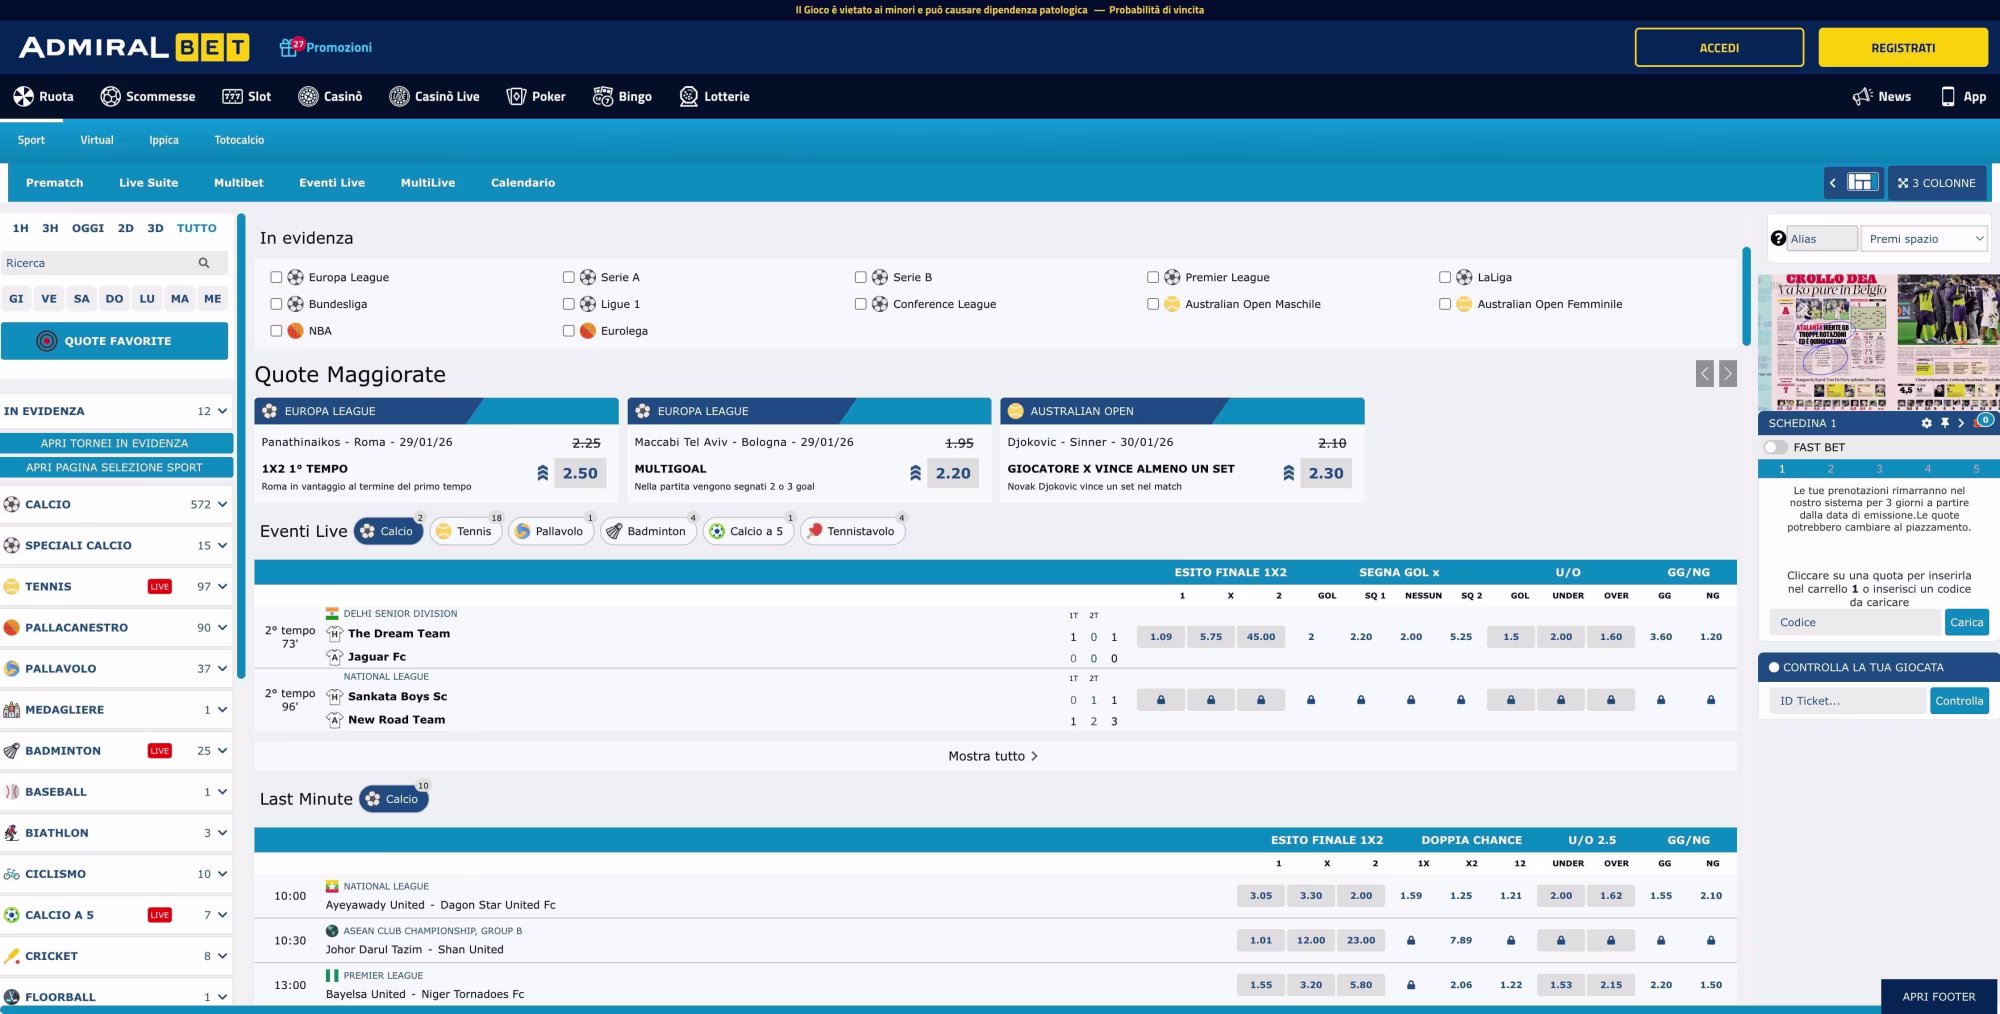Open the Calendario tab
The image size is (2000, 1014).
(523, 182)
